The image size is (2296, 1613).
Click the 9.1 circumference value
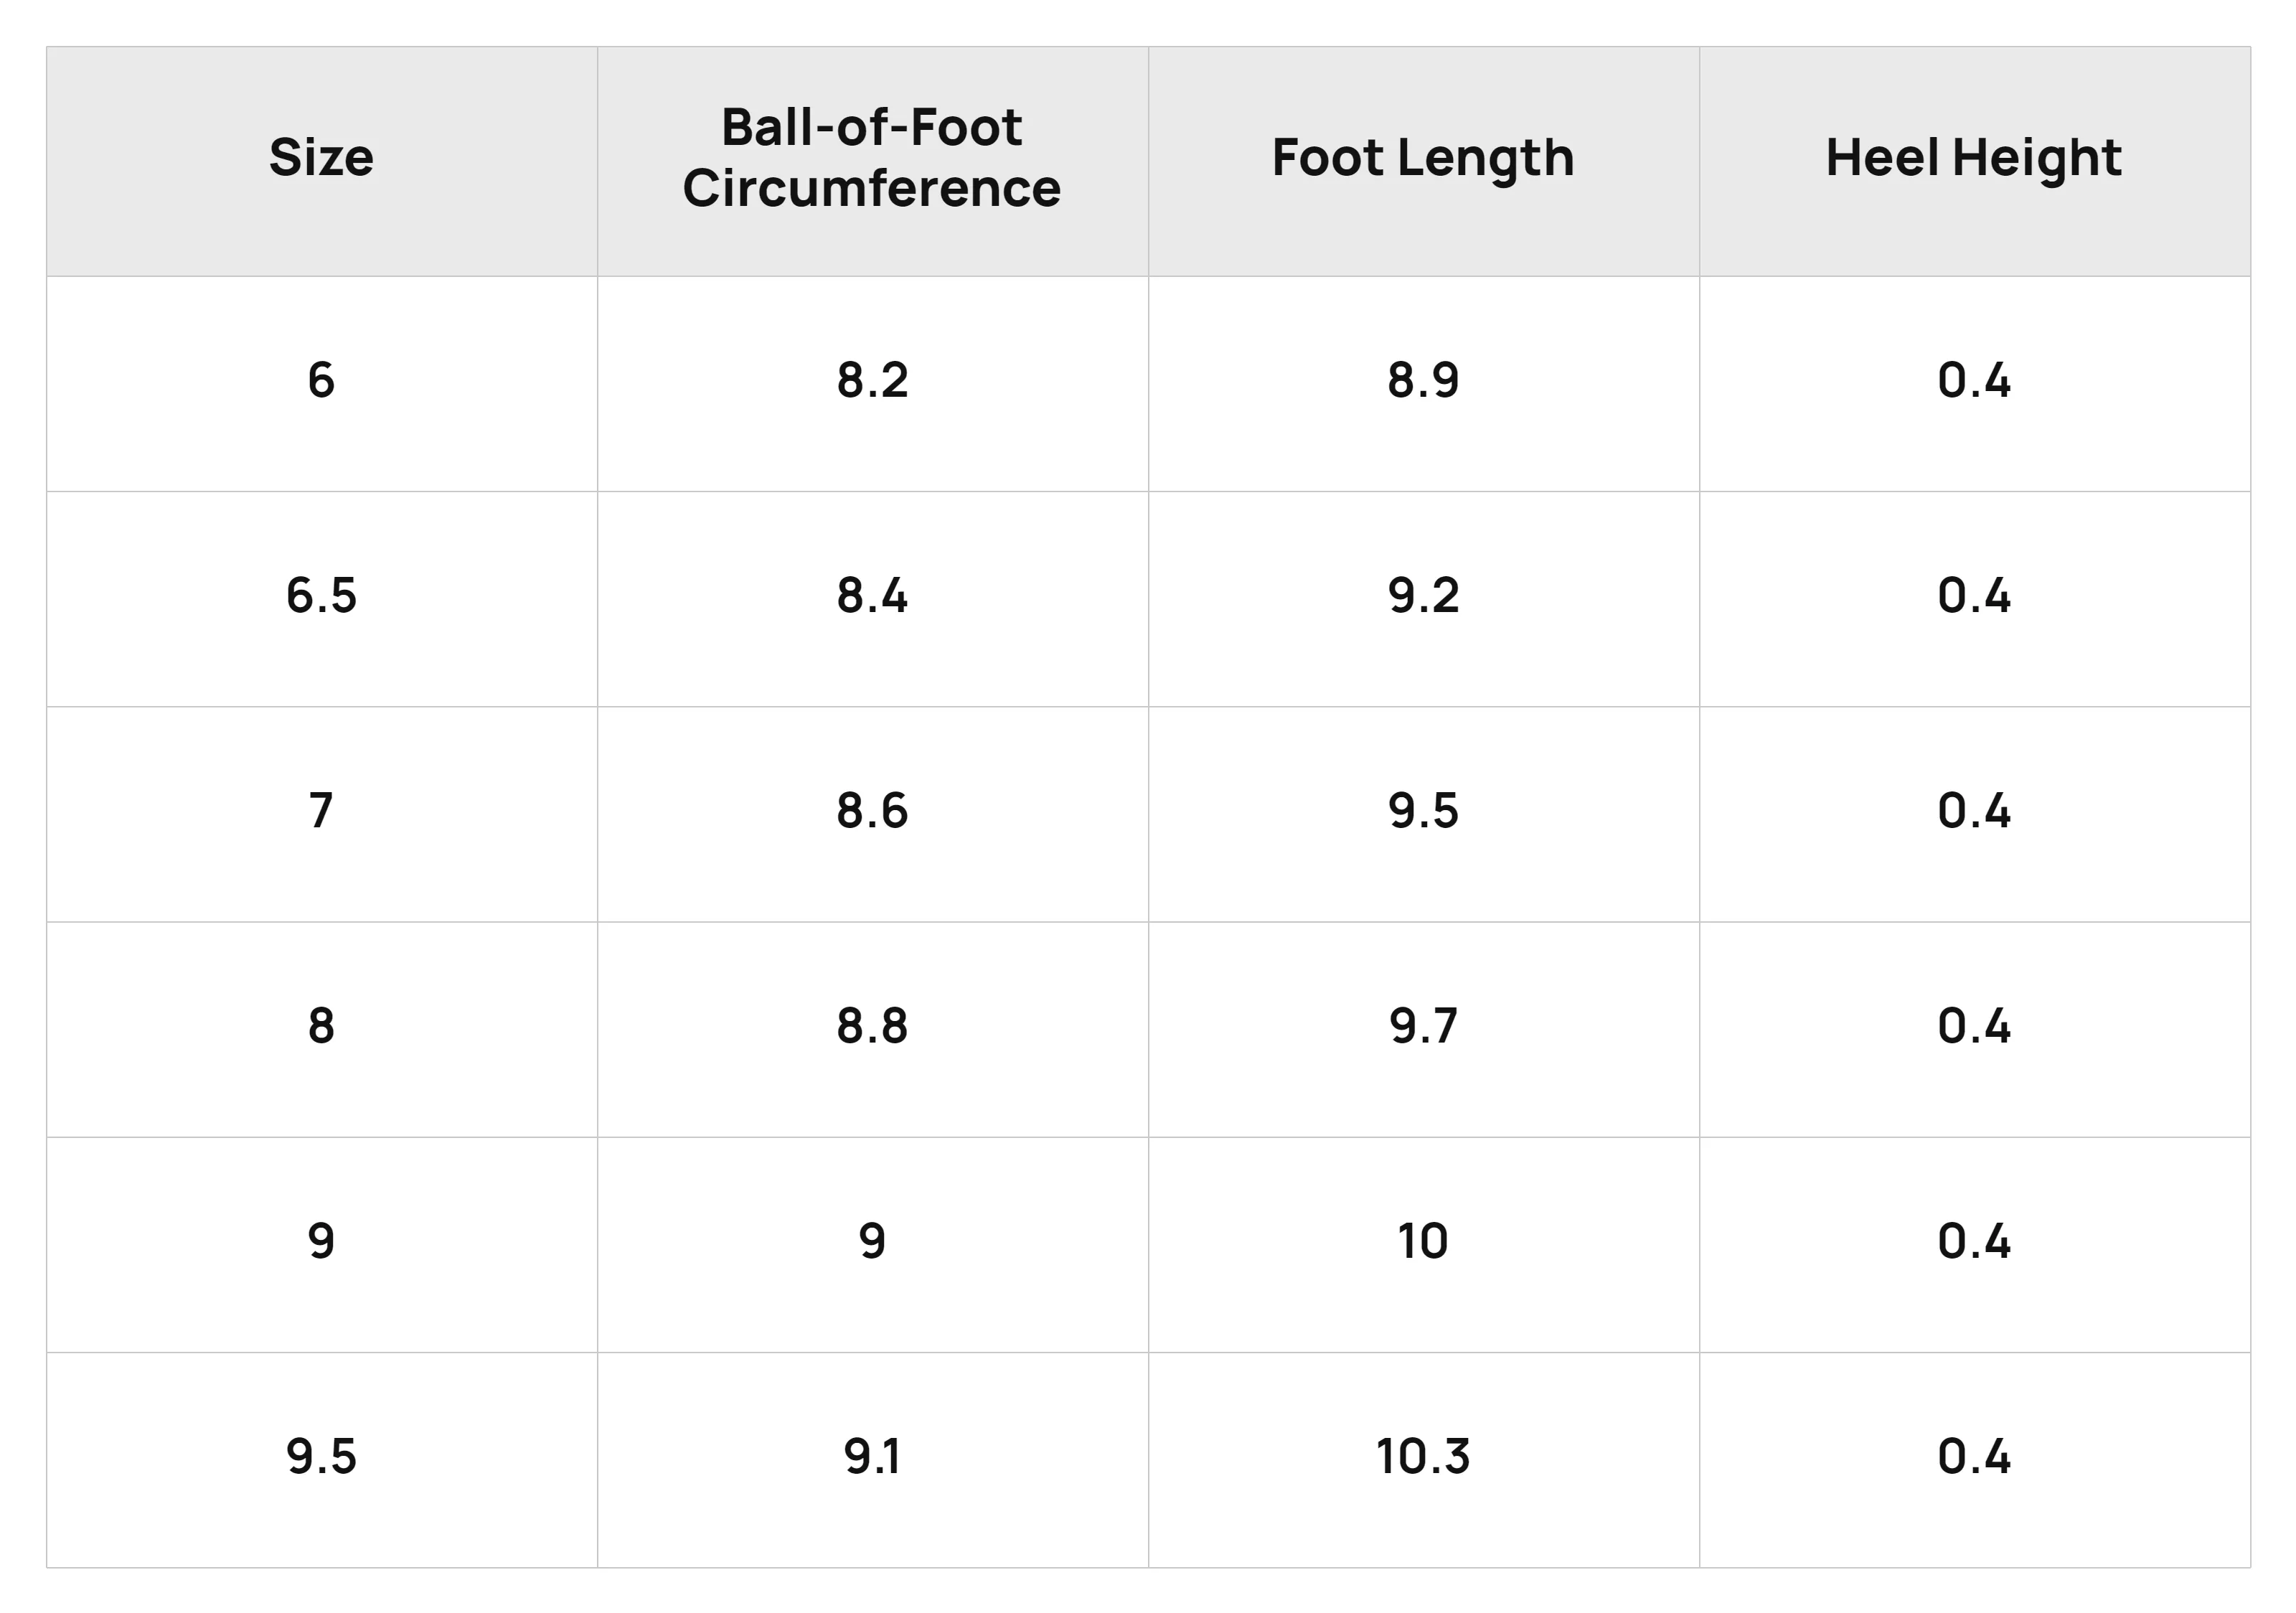pos(872,1457)
